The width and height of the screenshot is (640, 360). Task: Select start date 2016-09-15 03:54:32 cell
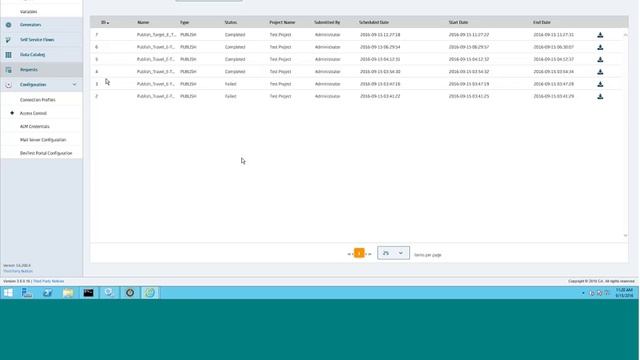coord(469,71)
